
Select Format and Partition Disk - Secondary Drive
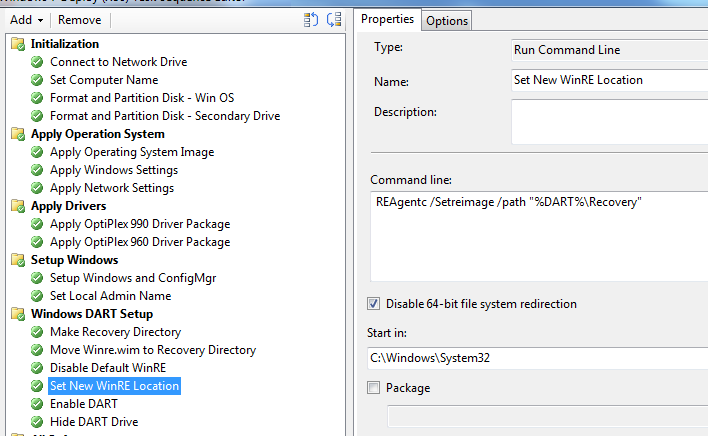pyautogui.click(x=165, y=116)
